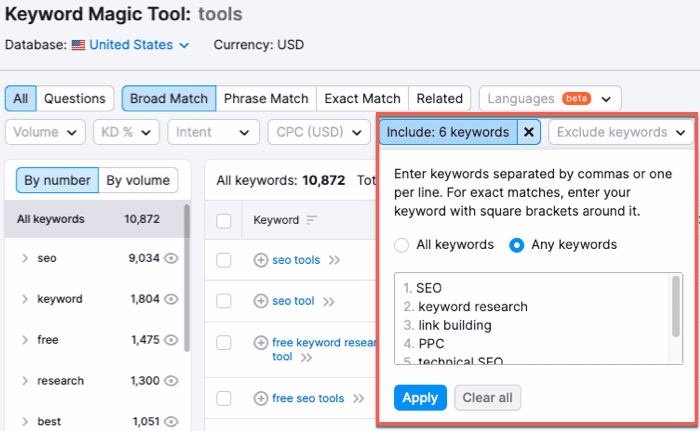700x431 pixels.
Task: Expand the 'free' keyword group
Action: [x=24, y=340]
